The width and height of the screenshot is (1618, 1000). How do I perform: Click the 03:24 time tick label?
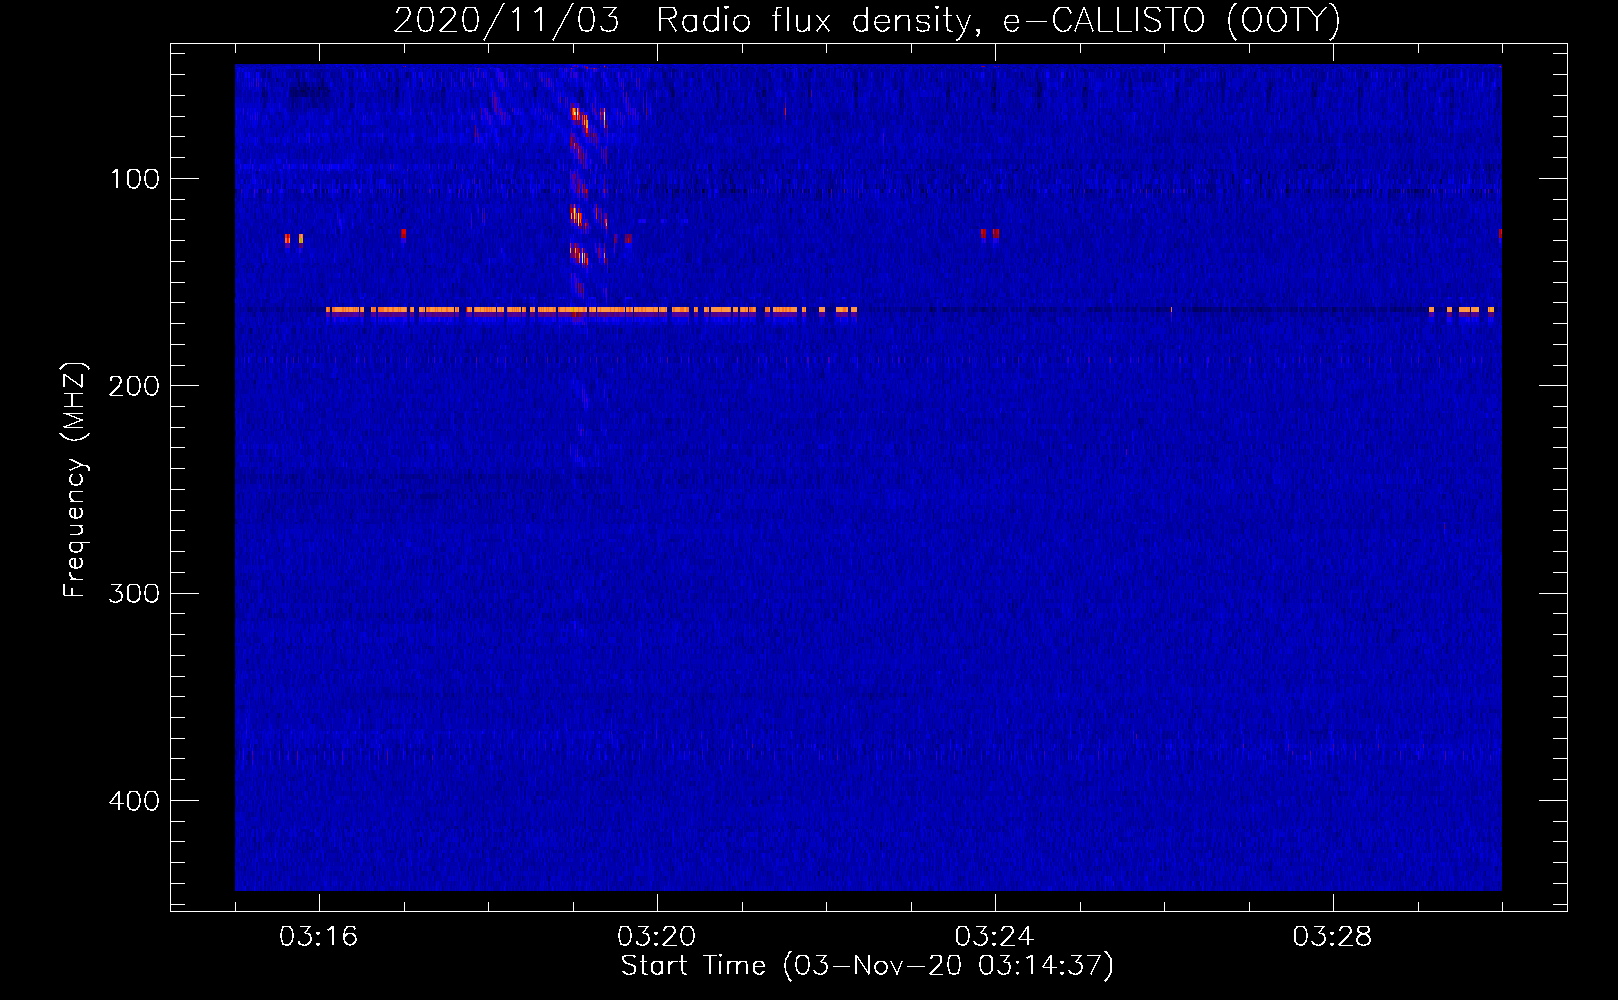(x=994, y=937)
